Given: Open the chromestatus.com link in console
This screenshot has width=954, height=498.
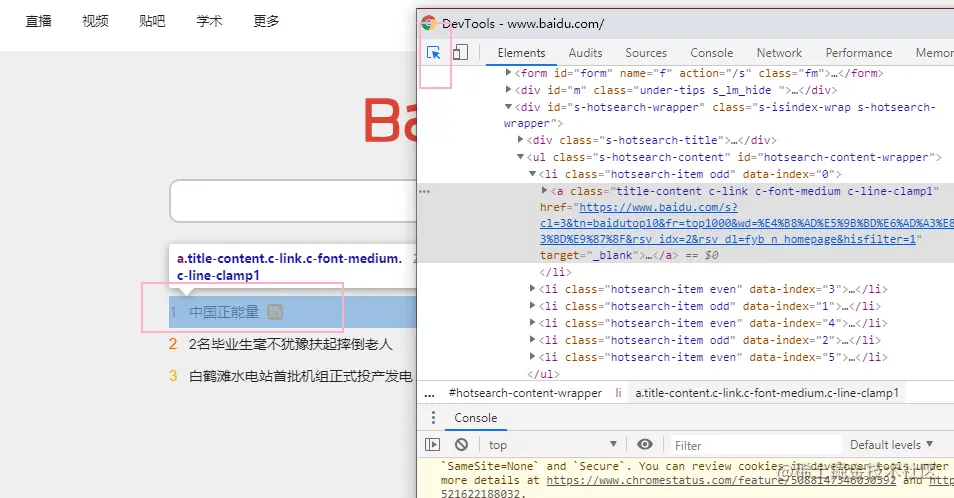Looking at the screenshot, I should coord(721,480).
